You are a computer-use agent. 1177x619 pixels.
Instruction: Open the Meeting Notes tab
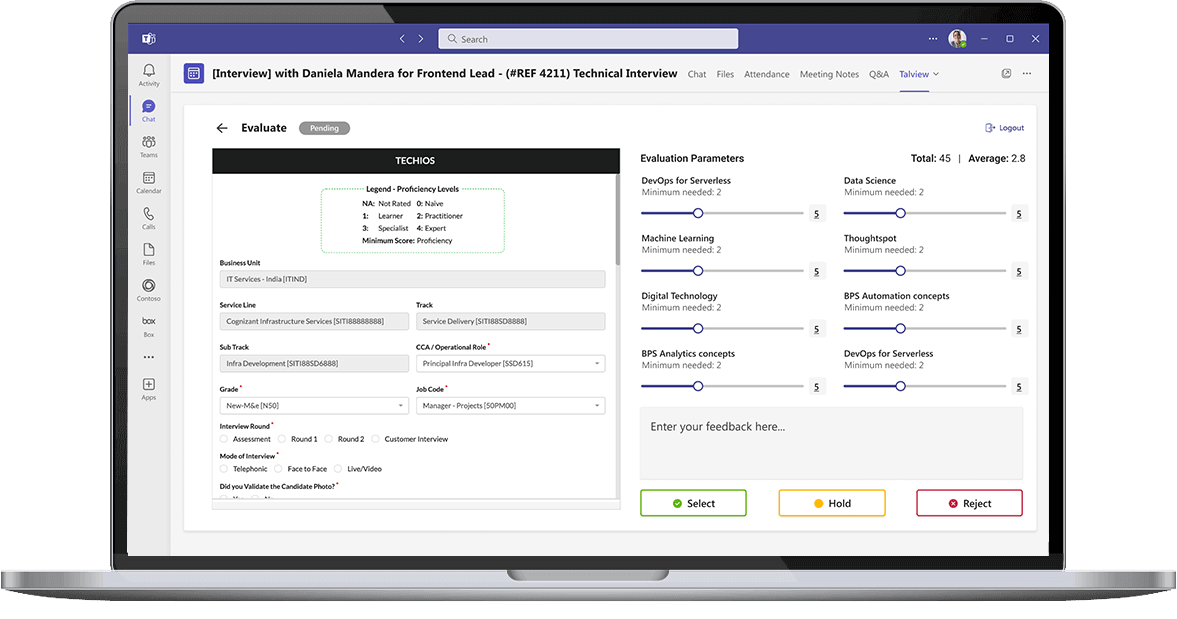pos(829,74)
